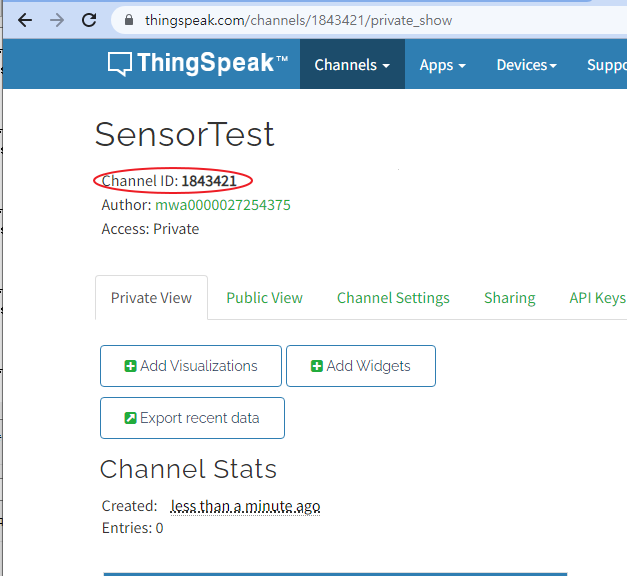Click the Channel ID number 1843421
The image size is (627, 576).
209,181
